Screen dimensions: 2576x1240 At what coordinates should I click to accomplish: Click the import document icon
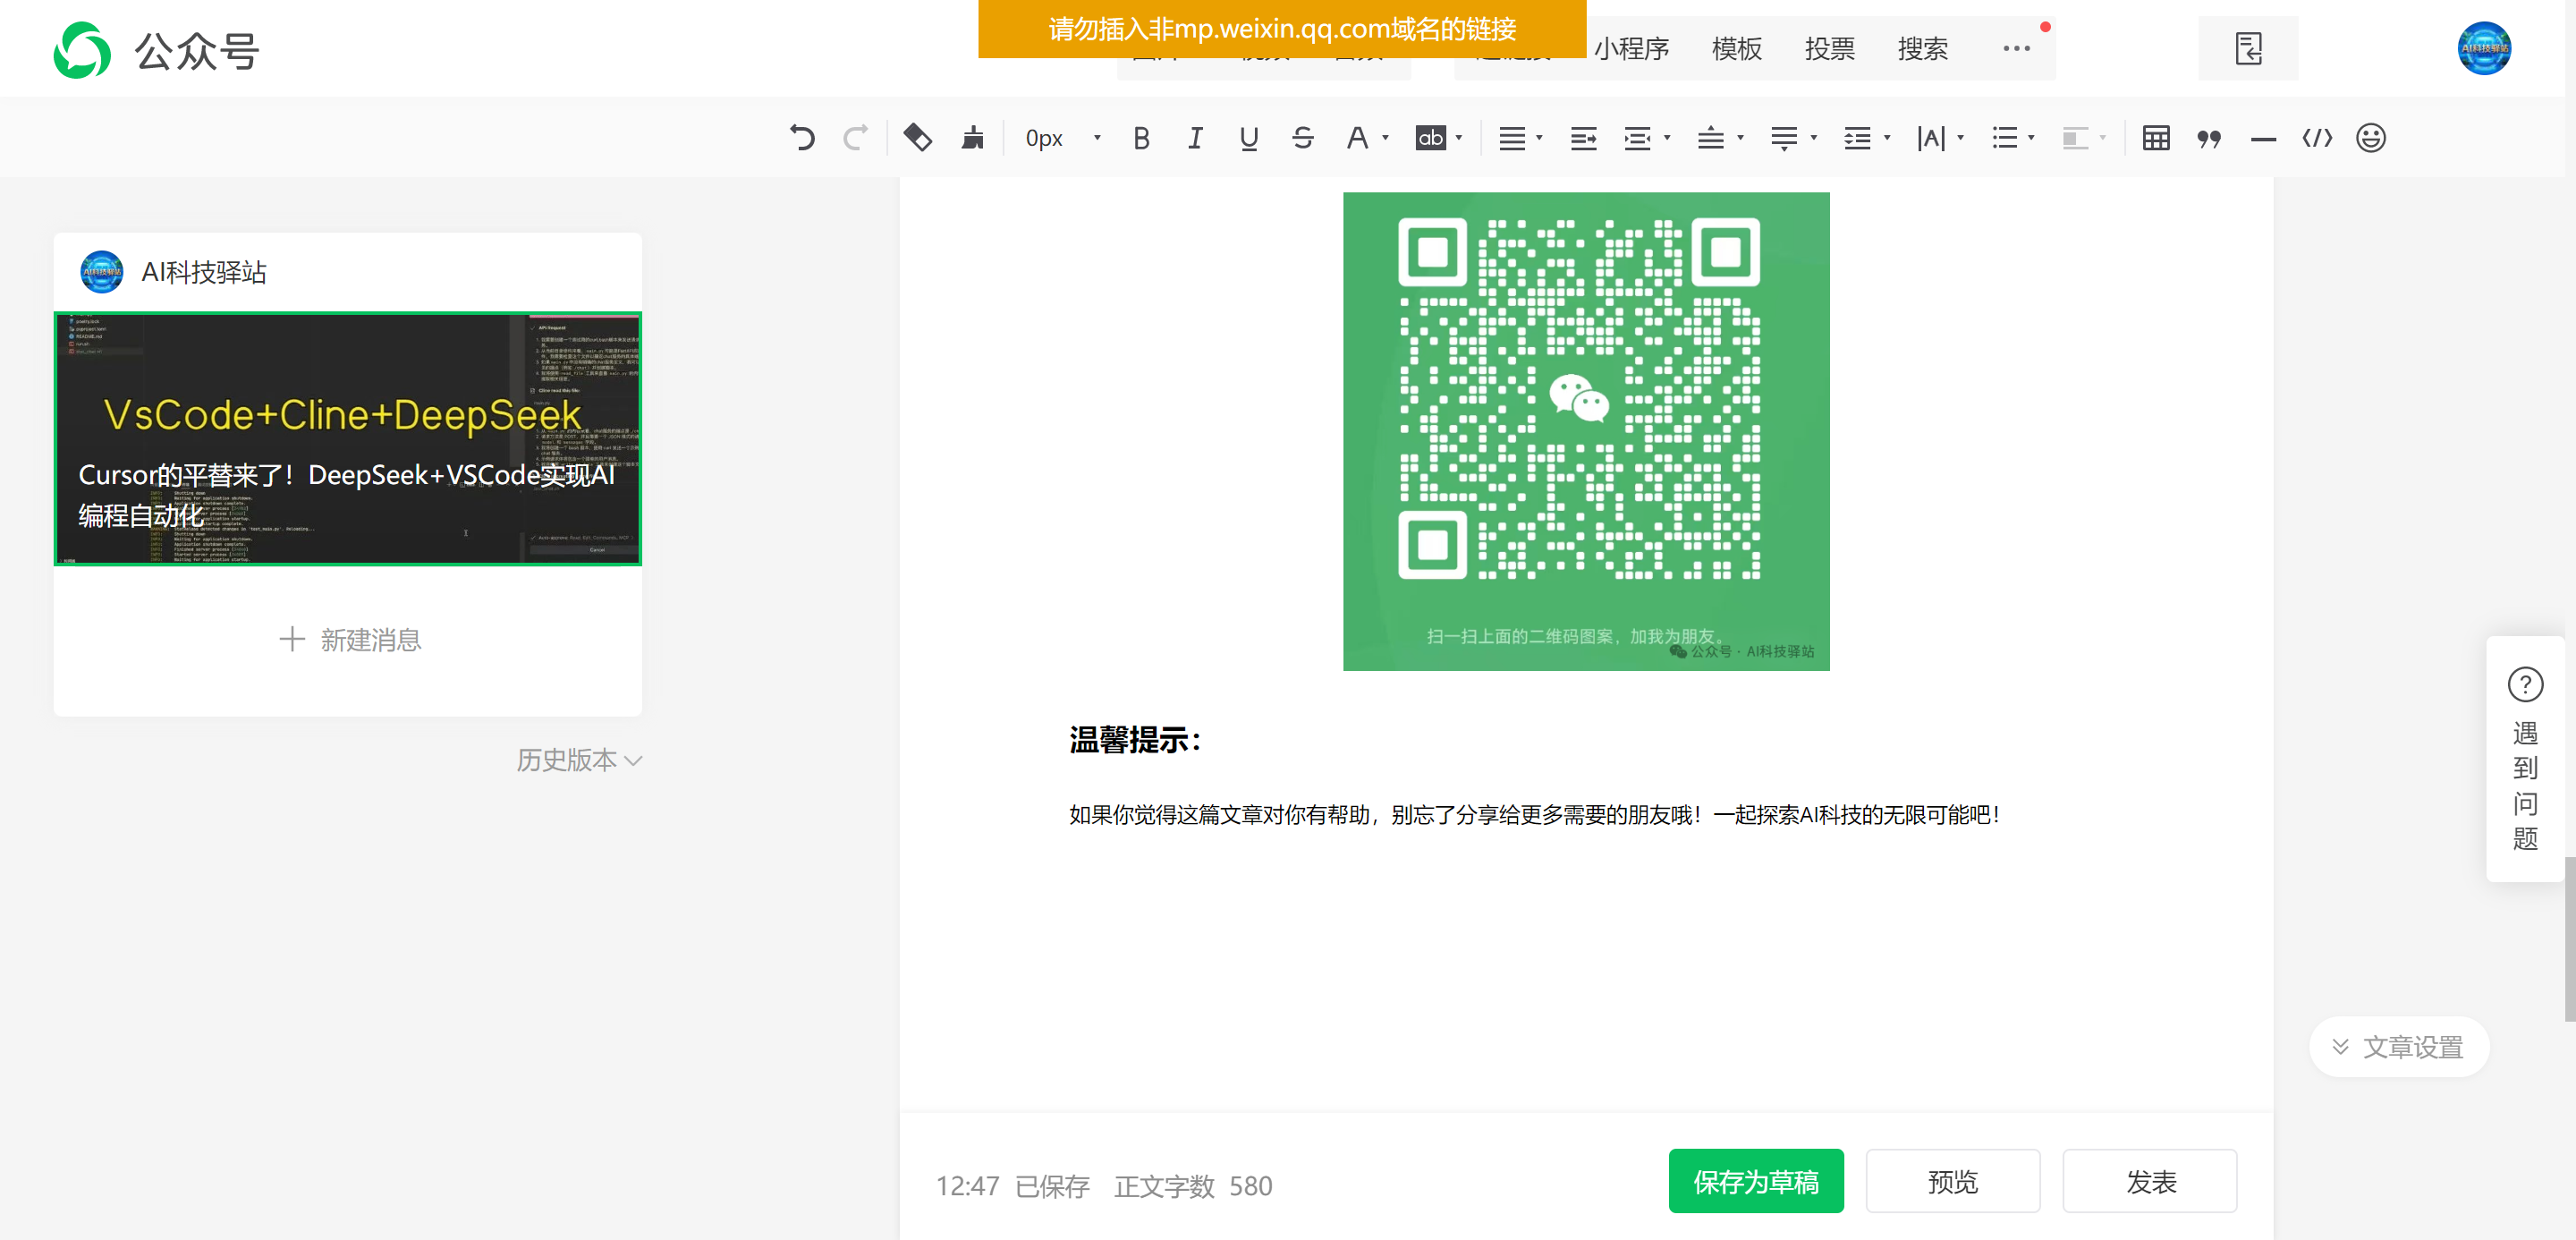pos(2248,48)
